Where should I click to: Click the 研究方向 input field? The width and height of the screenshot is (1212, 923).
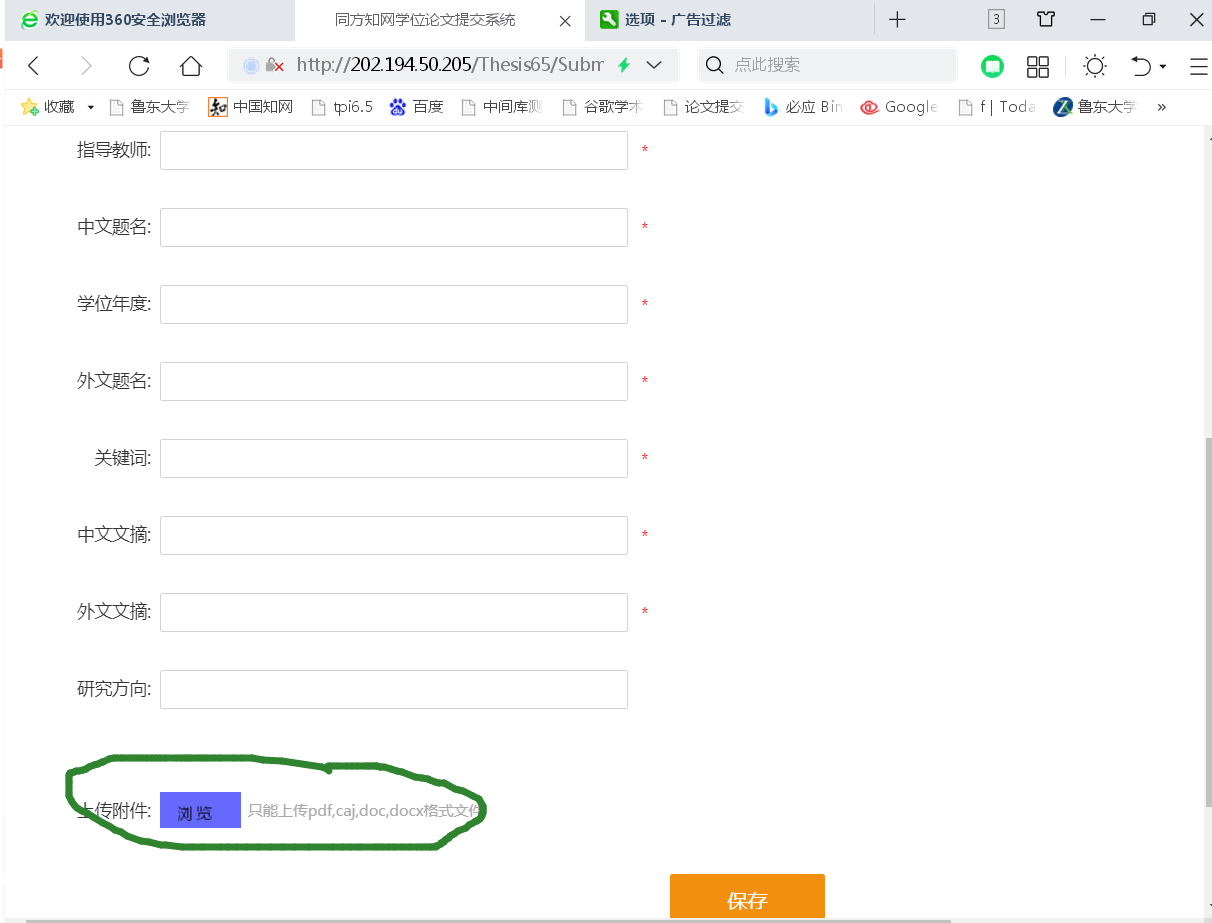(394, 689)
